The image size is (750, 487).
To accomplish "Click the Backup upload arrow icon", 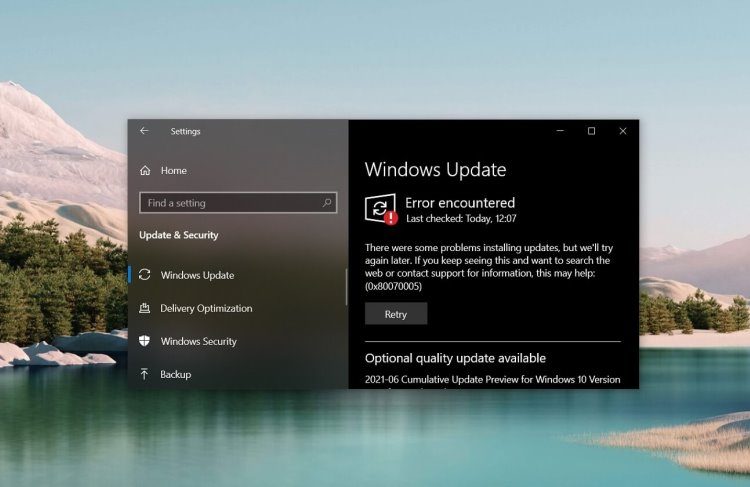I will coord(145,374).
